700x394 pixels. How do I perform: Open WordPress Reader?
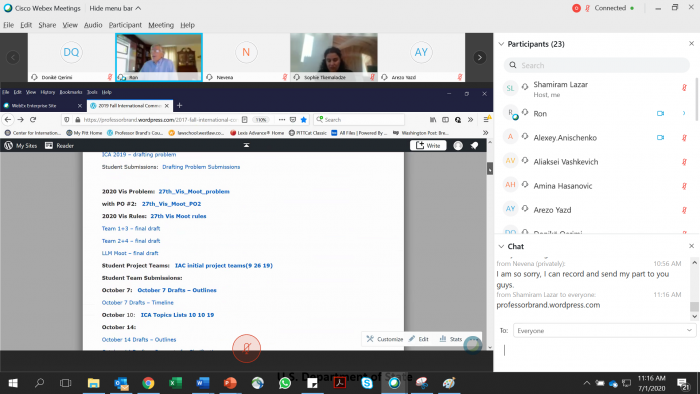point(59,145)
